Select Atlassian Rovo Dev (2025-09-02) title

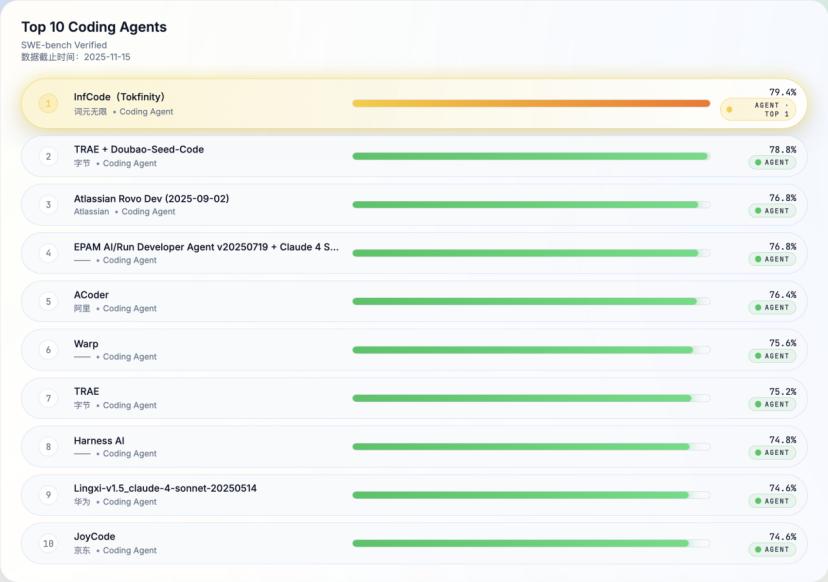click(151, 198)
